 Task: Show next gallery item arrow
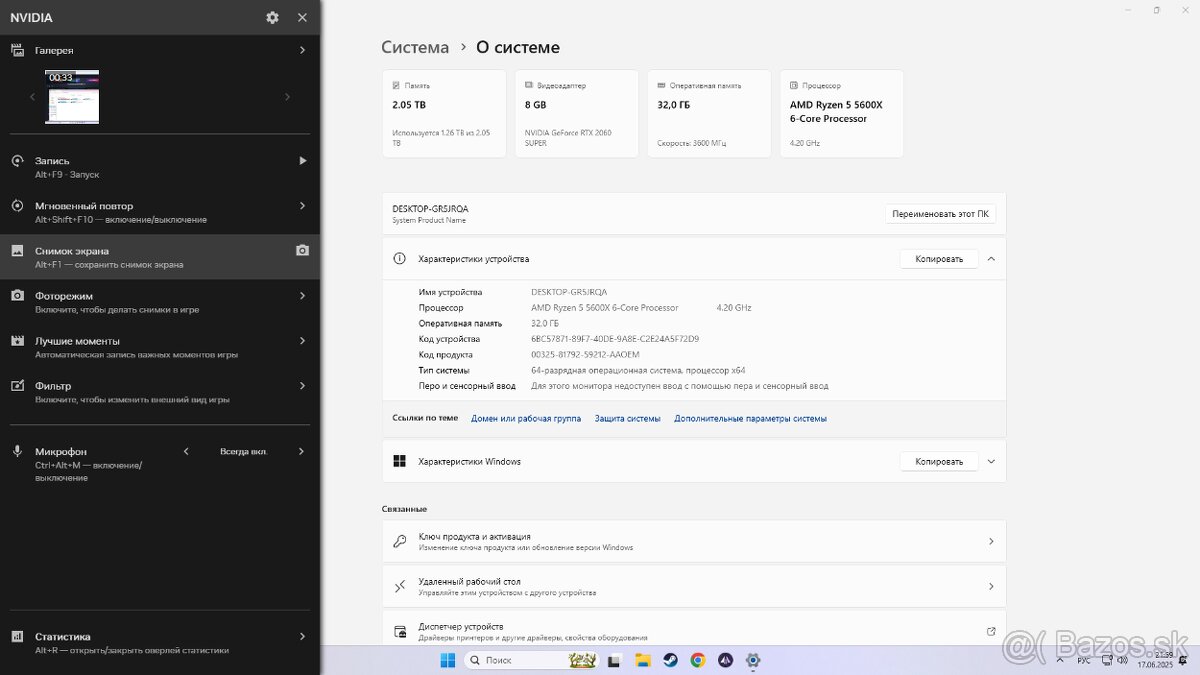tap(288, 97)
